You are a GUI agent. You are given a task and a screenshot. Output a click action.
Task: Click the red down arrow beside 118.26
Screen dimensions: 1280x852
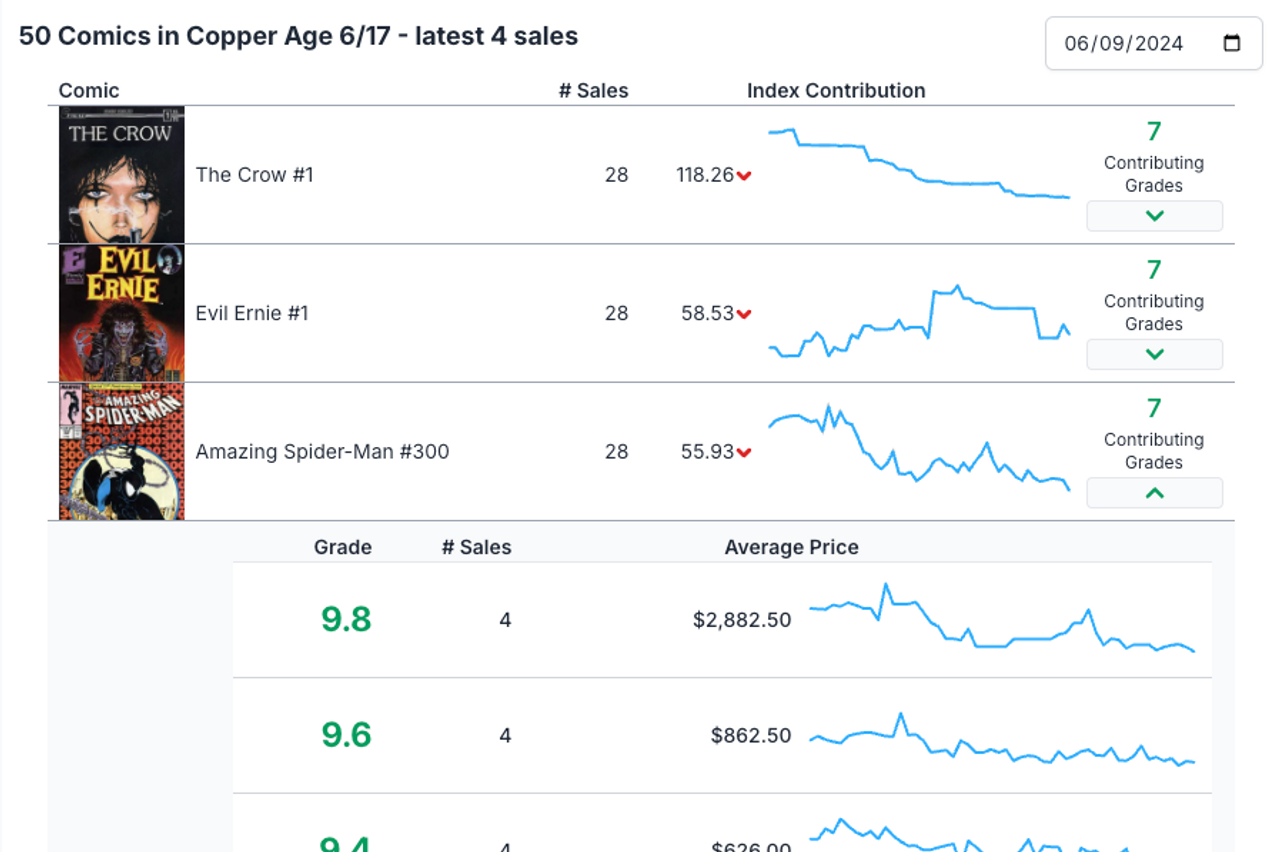pos(744,176)
